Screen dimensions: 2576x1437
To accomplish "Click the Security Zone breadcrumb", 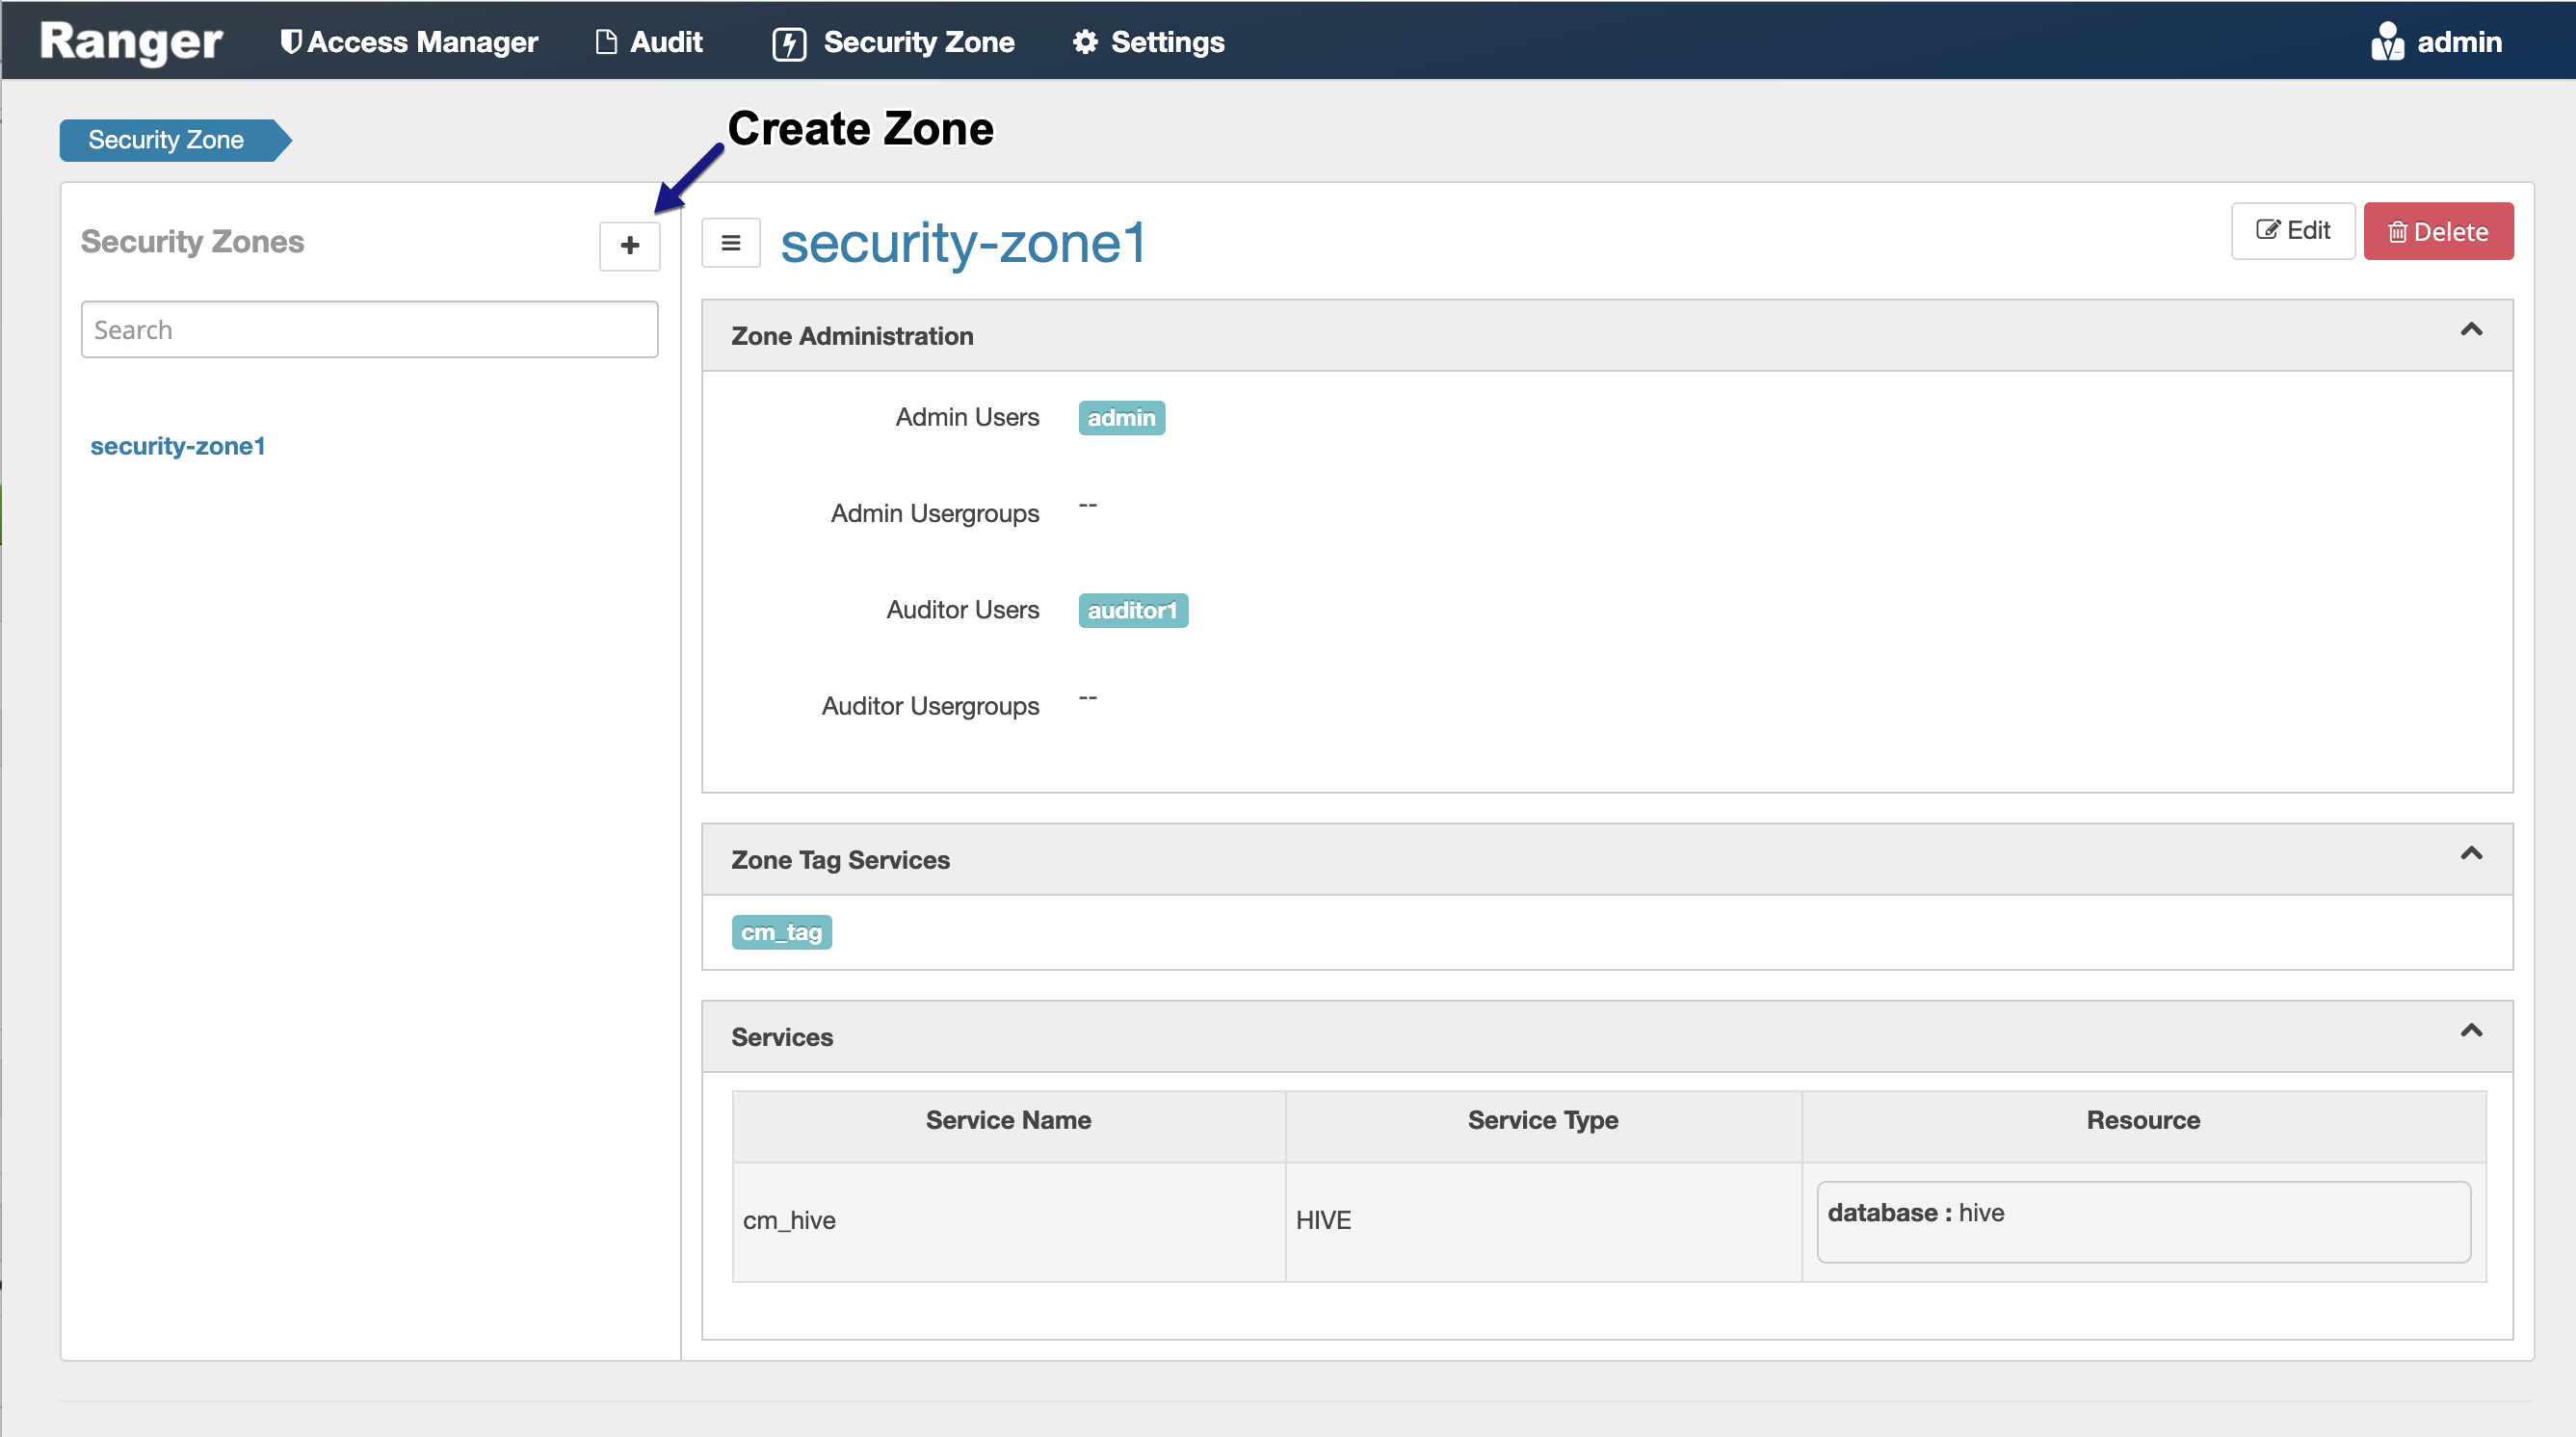I will (166, 140).
